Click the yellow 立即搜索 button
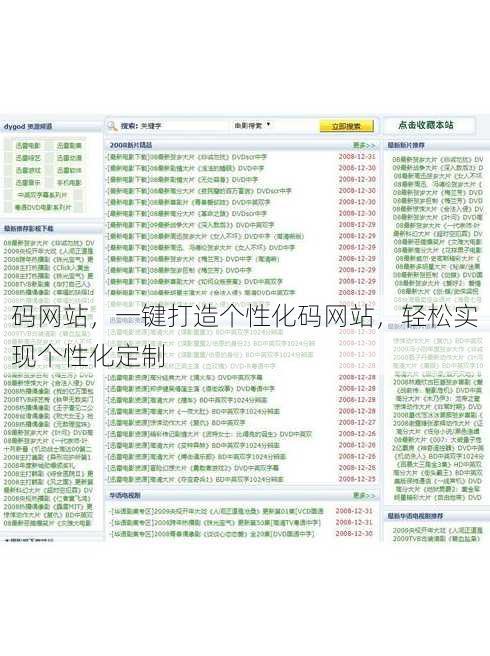The height and width of the screenshot is (656, 490). point(346,126)
